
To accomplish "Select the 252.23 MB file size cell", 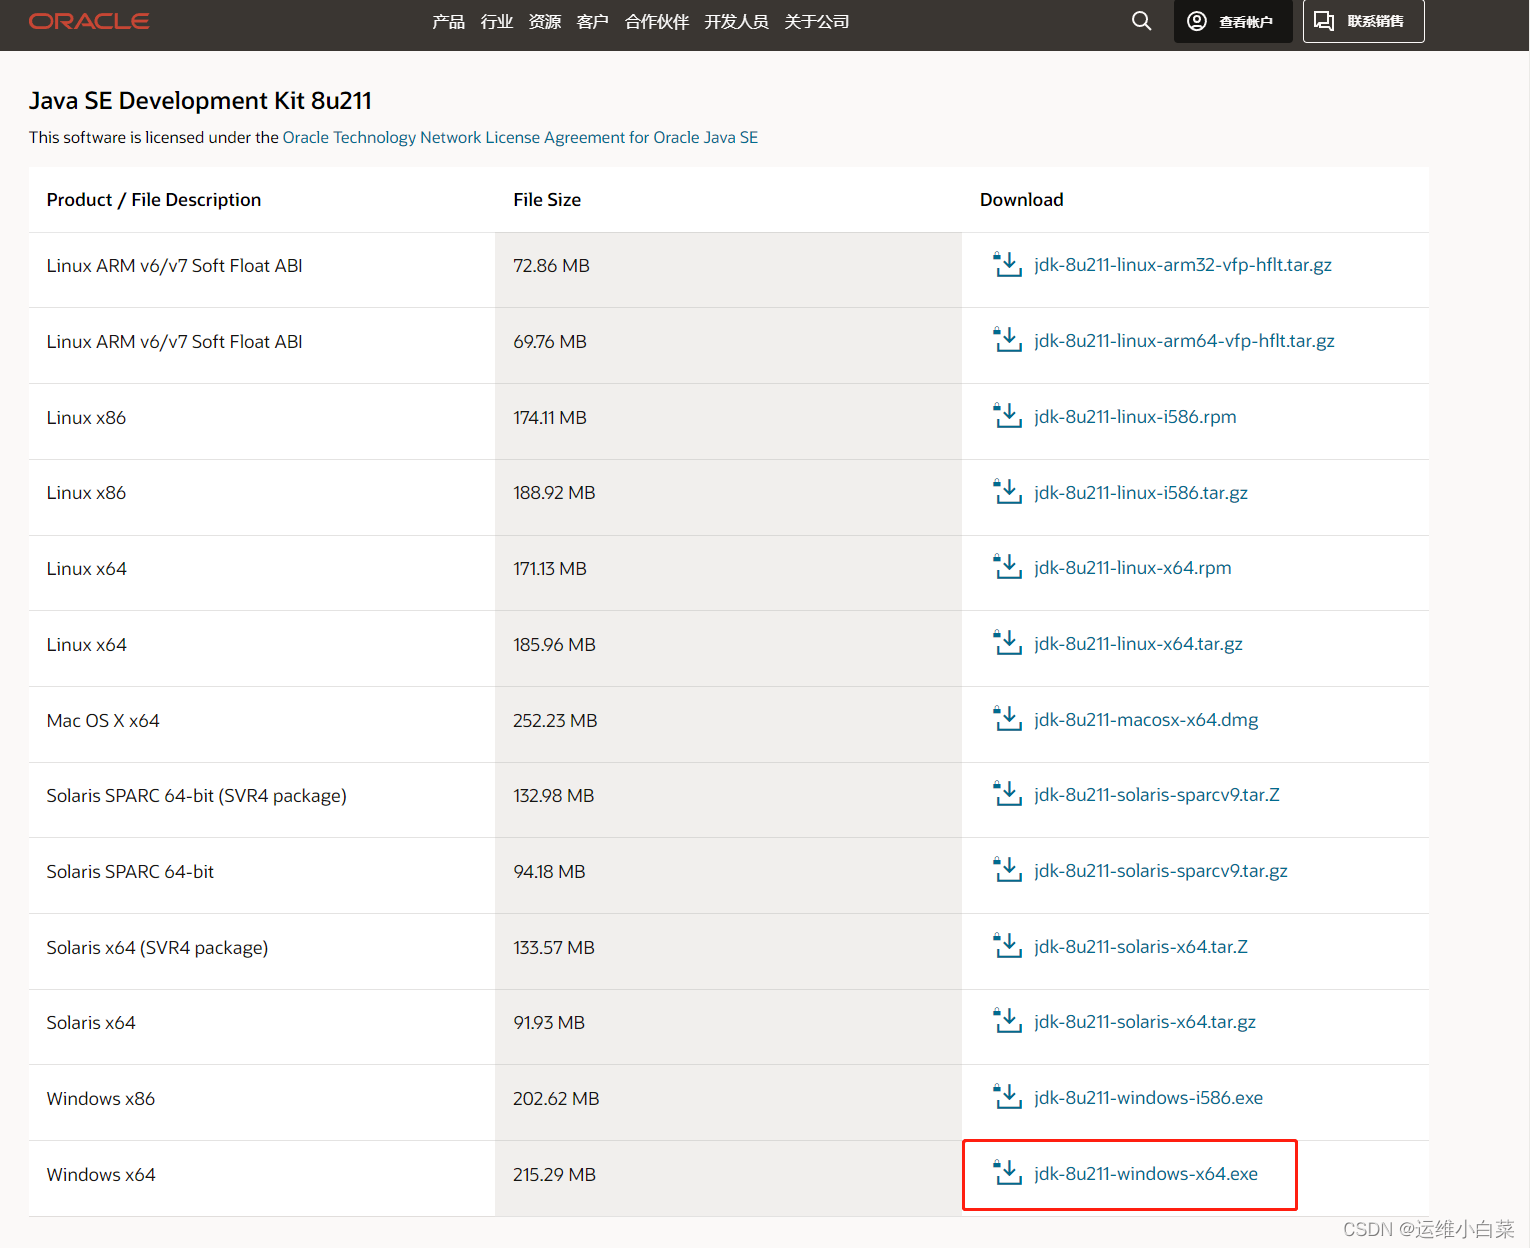I will (x=728, y=724).
